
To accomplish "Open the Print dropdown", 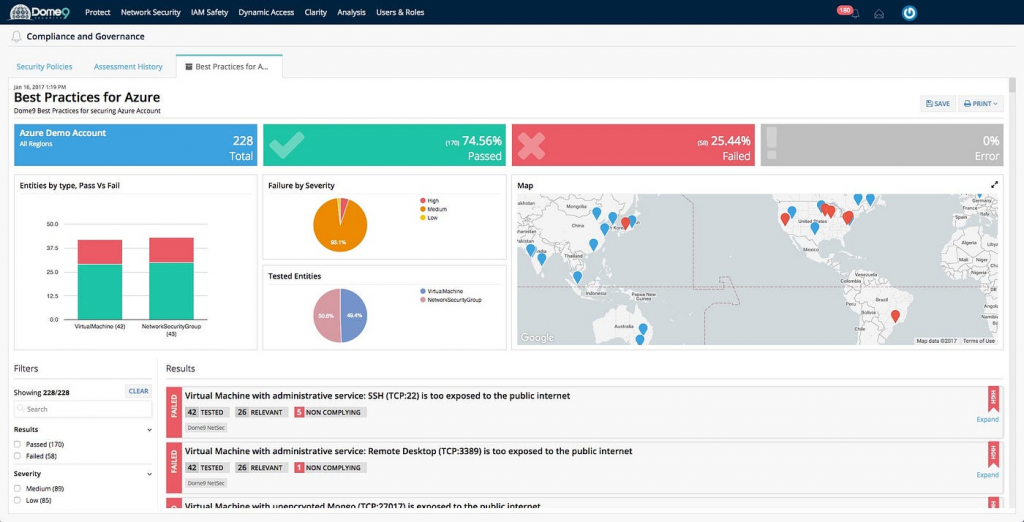I will (981, 103).
